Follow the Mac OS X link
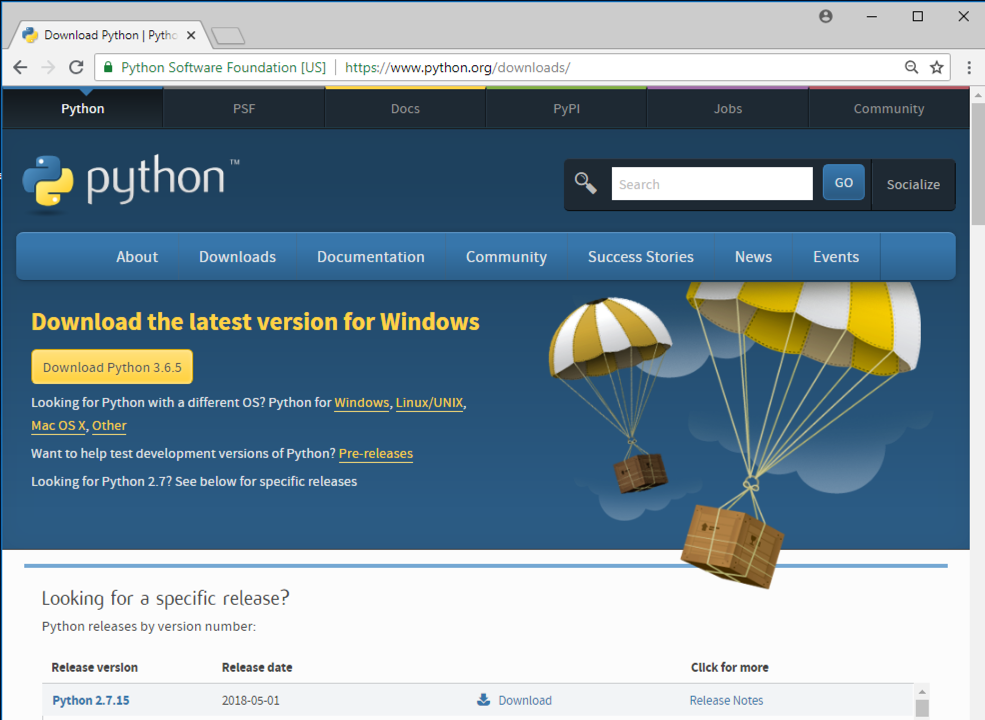The height and width of the screenshot is (720, 985). (x=58, y=425)
